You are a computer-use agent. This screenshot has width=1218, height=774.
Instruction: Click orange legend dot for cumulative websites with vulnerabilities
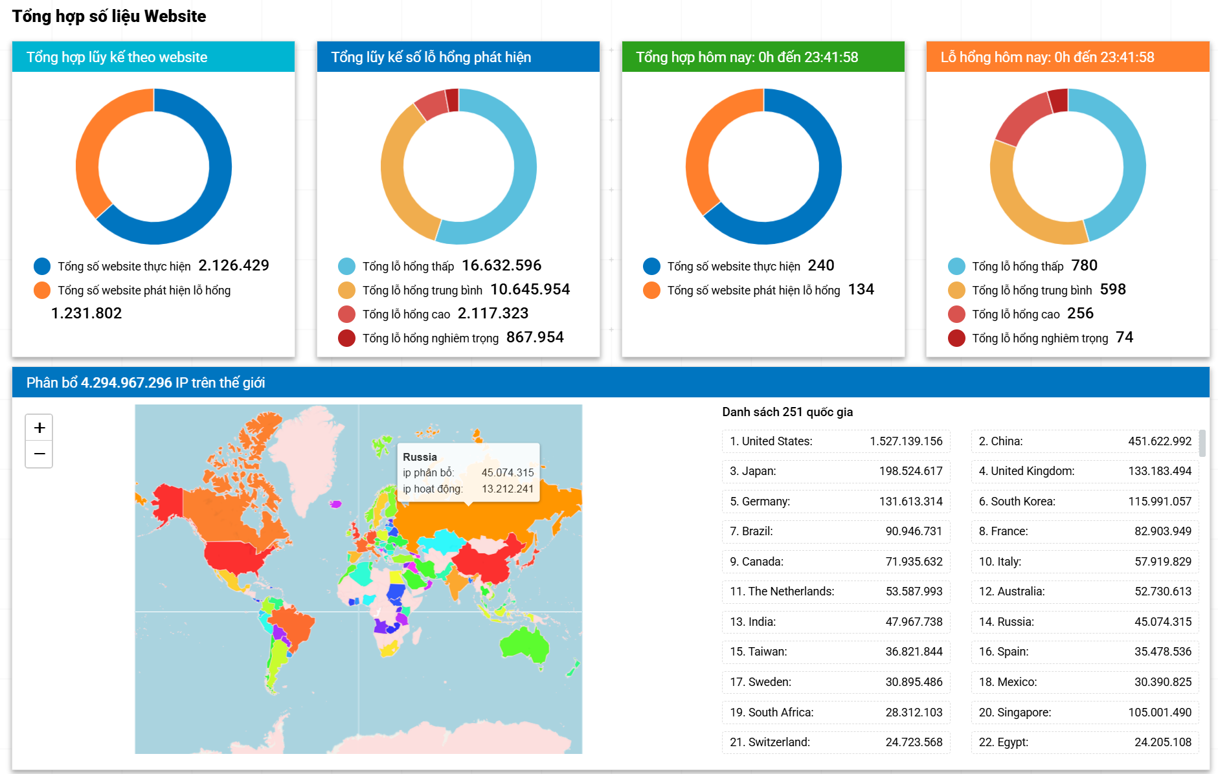click(x=42, y=290)
